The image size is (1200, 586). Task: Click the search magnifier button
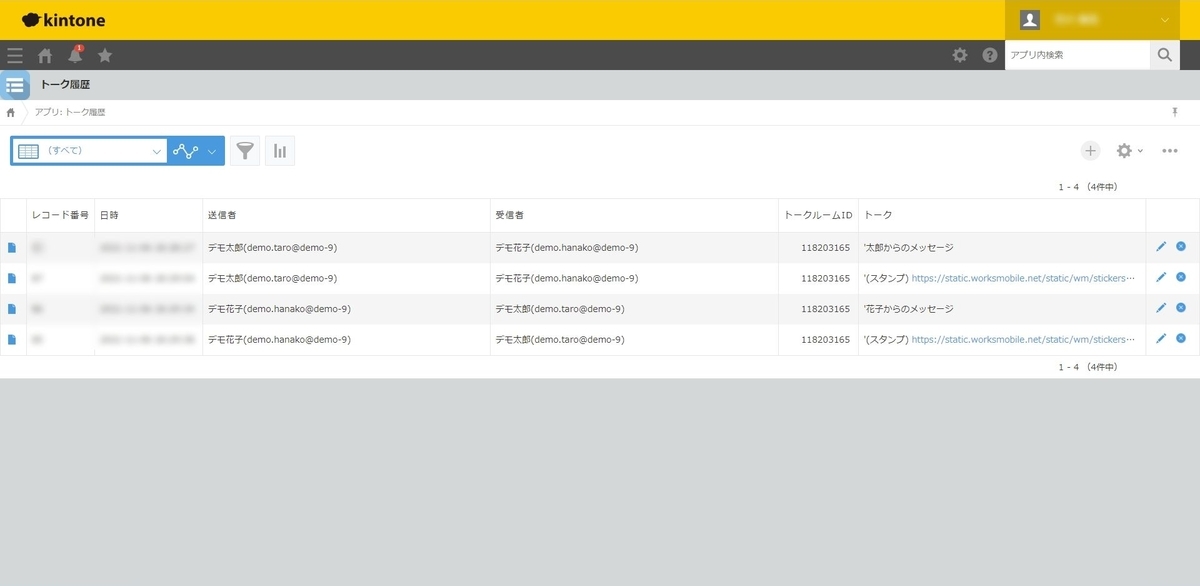tap(1165, 55)
